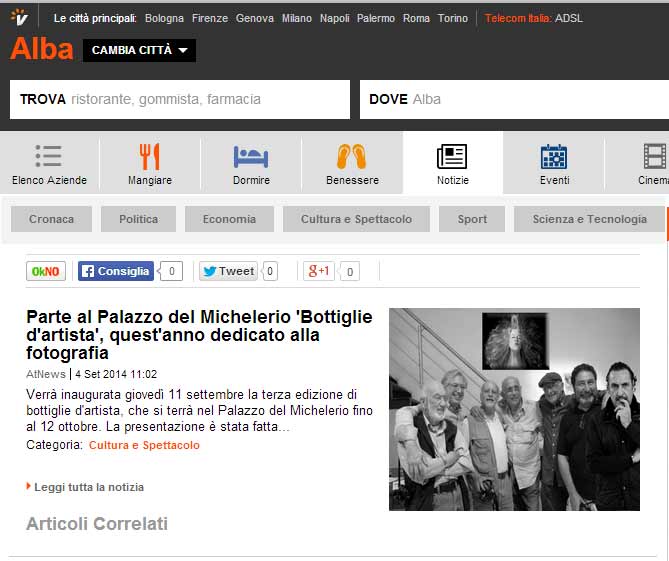Click the AtNews source text
Screen dimensions: 669x561
(46, 374)
